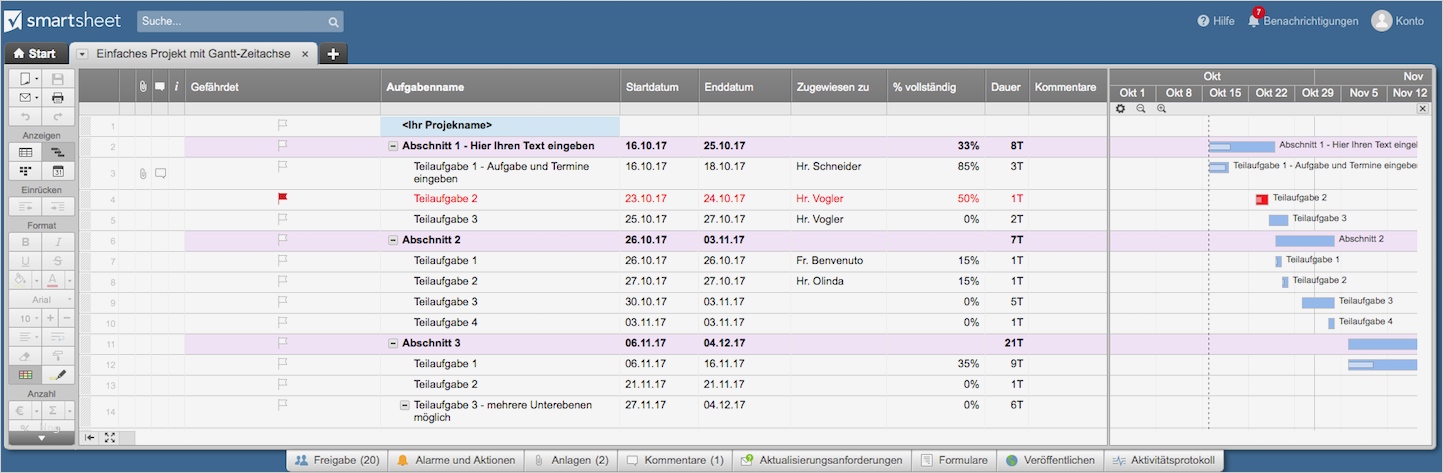Open the font size 10 dropdown

(x=25, y=318)
